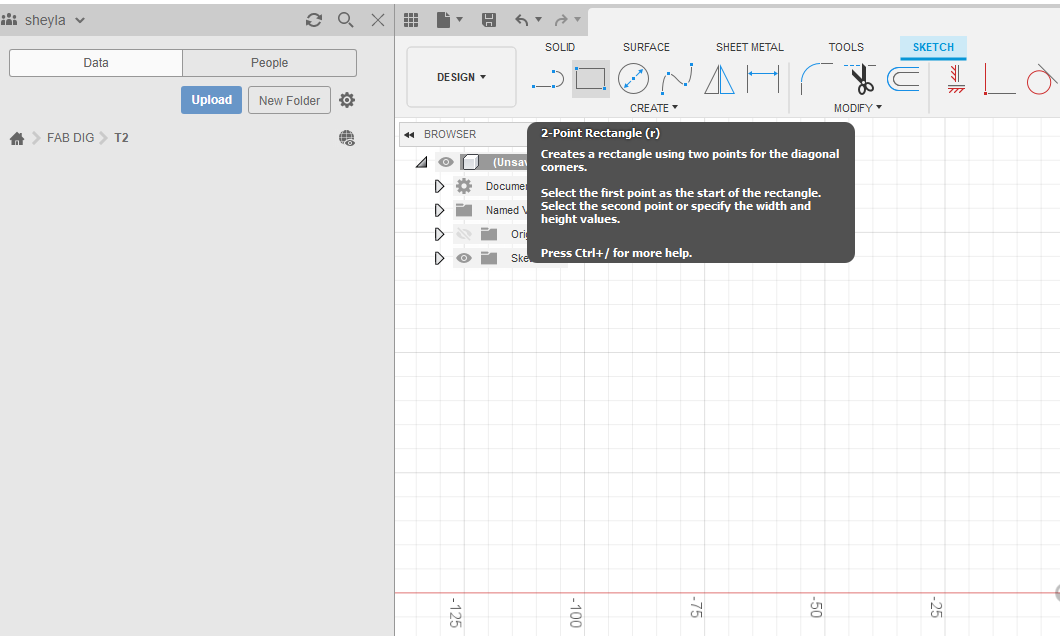Save the design

tap(489, 20)
